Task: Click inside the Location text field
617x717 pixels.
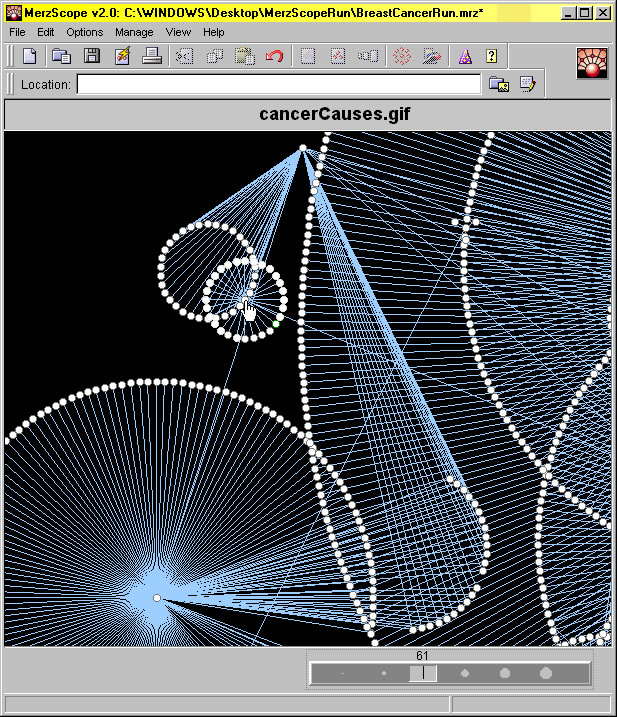Action: click(x=278, y=85)
